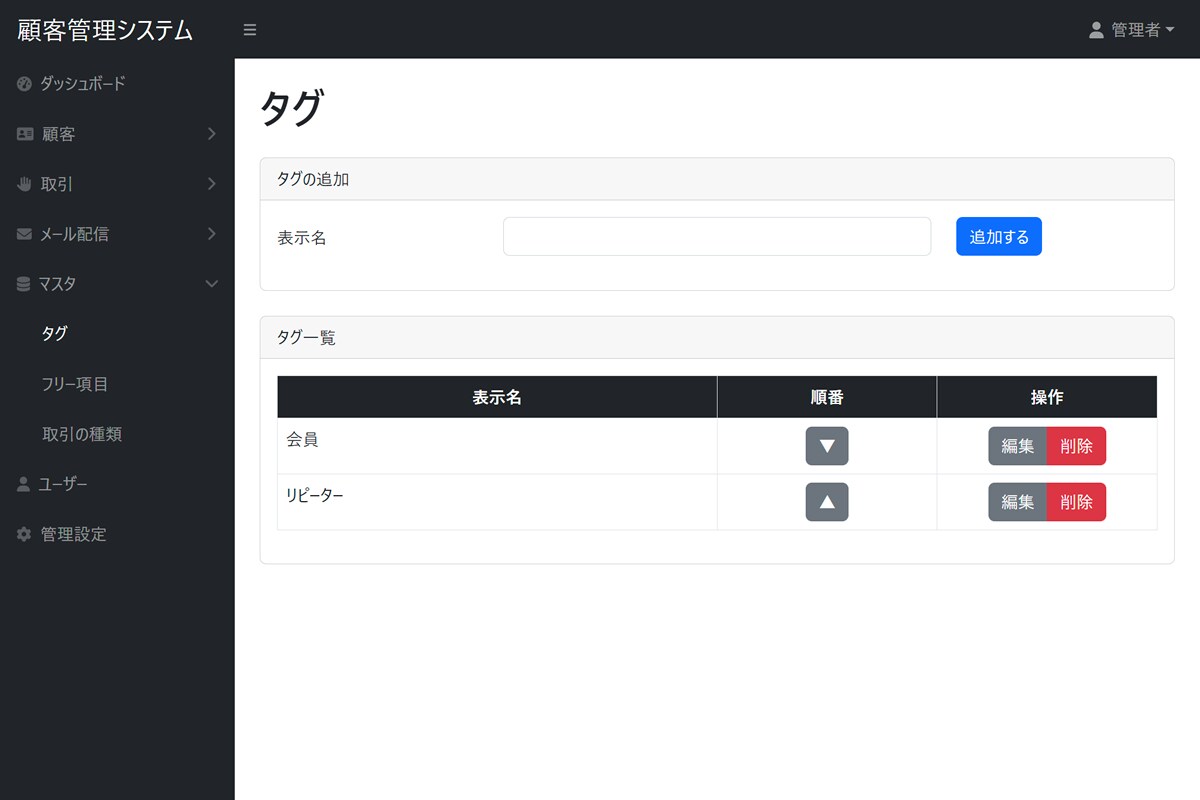1200x800 pixels.
Task: Click the タグの追加 card header
Action: [717, 180]
